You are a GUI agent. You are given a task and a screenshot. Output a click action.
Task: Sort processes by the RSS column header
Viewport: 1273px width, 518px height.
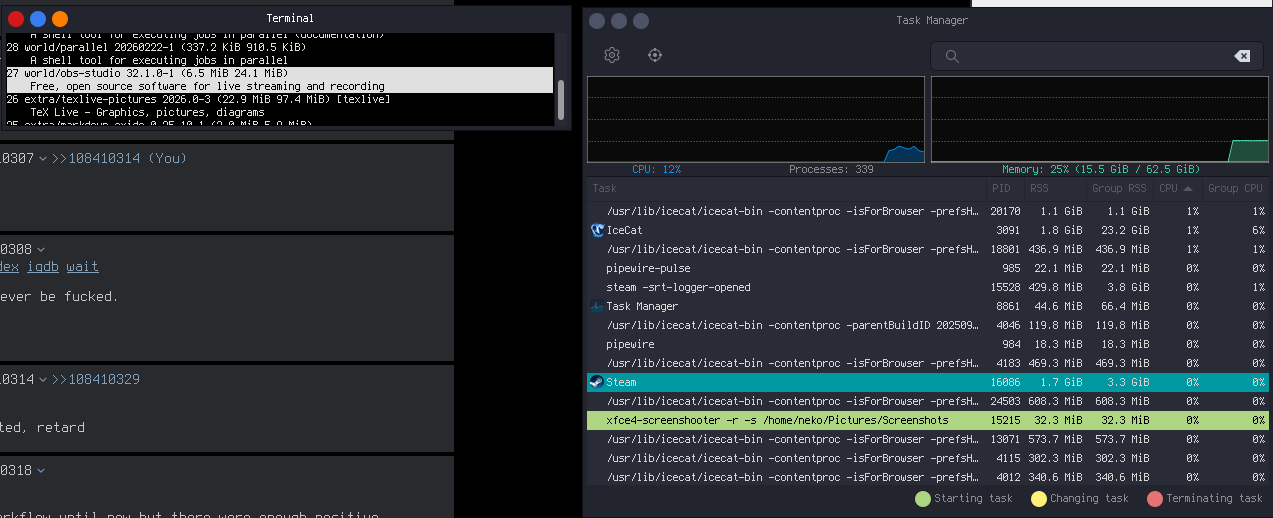(x=1054, y=188)
